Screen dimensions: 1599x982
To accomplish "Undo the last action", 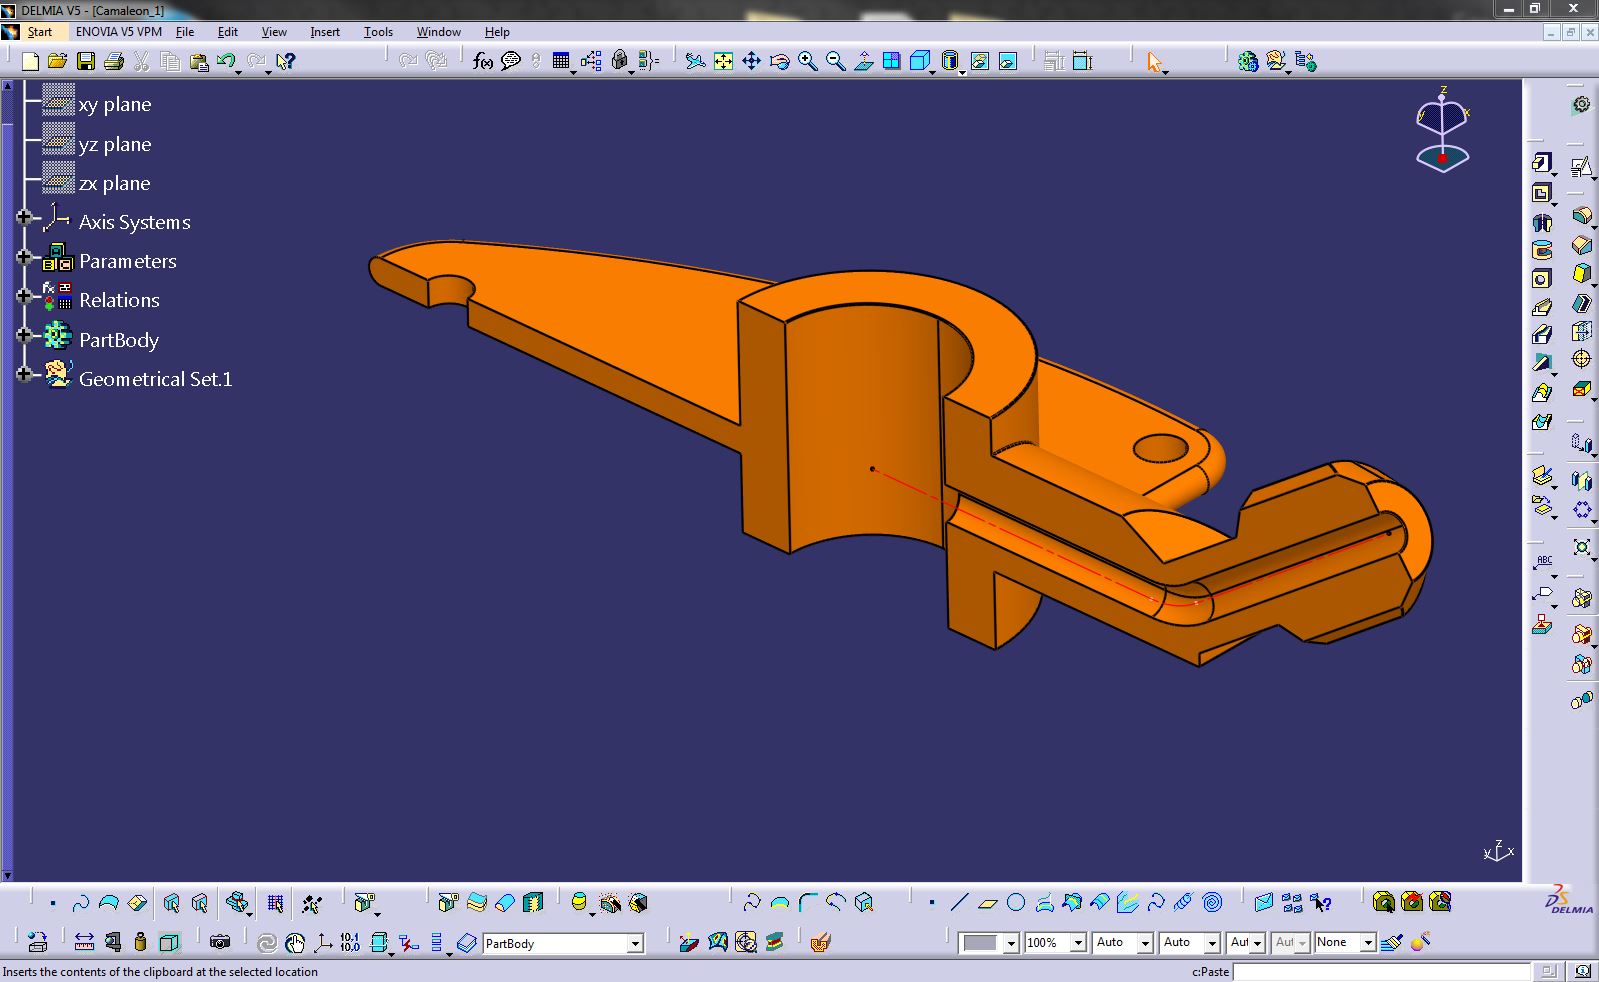I will [x=226, y=62].
